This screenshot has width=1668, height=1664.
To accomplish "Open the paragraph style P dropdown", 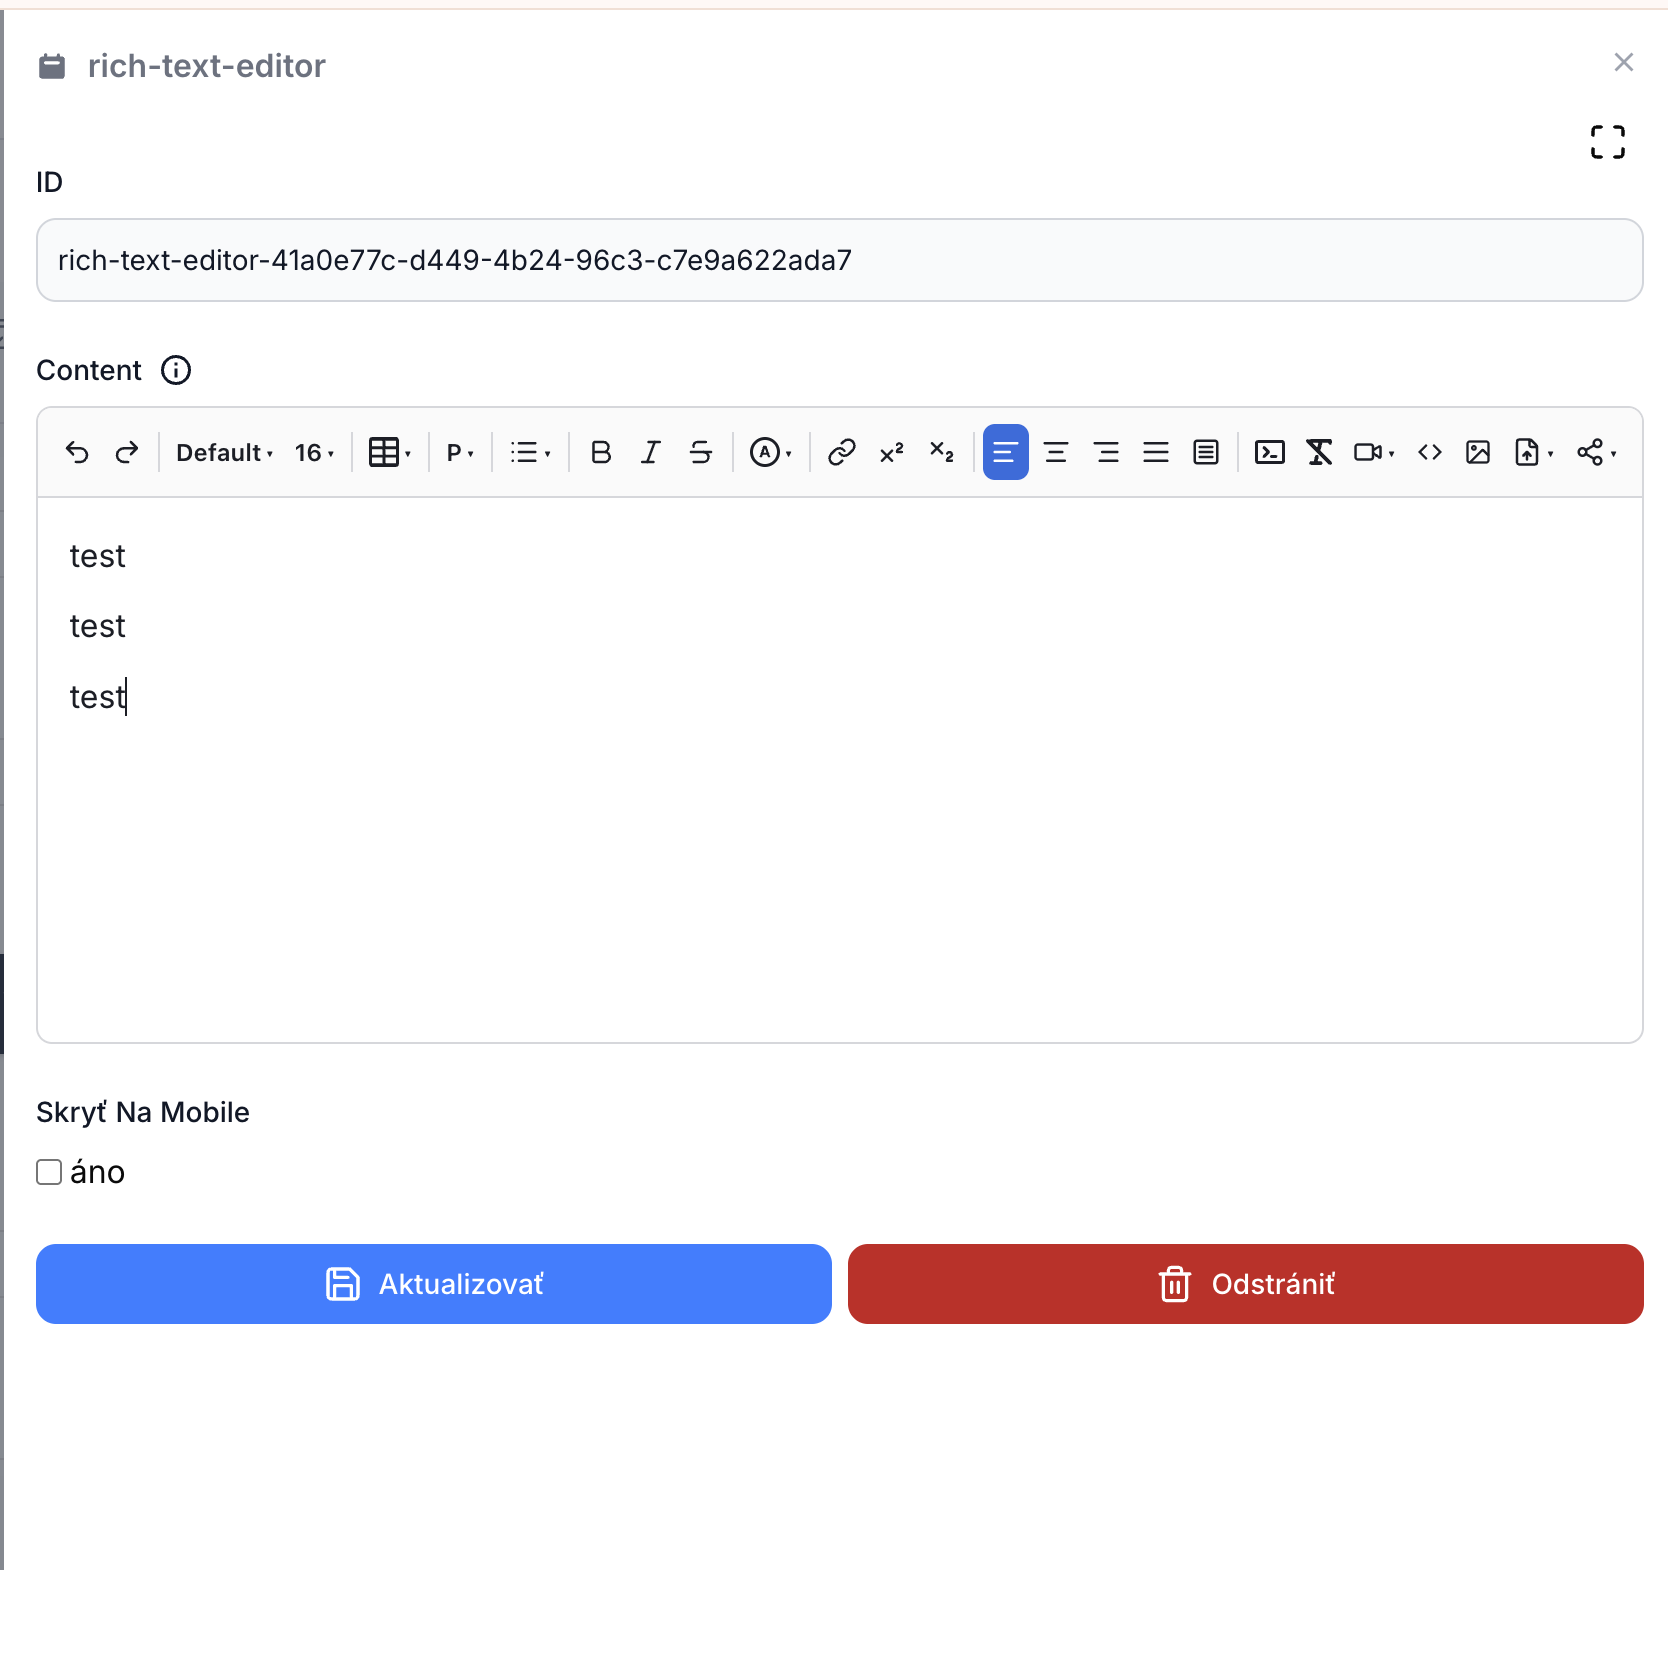I will 460,453.
